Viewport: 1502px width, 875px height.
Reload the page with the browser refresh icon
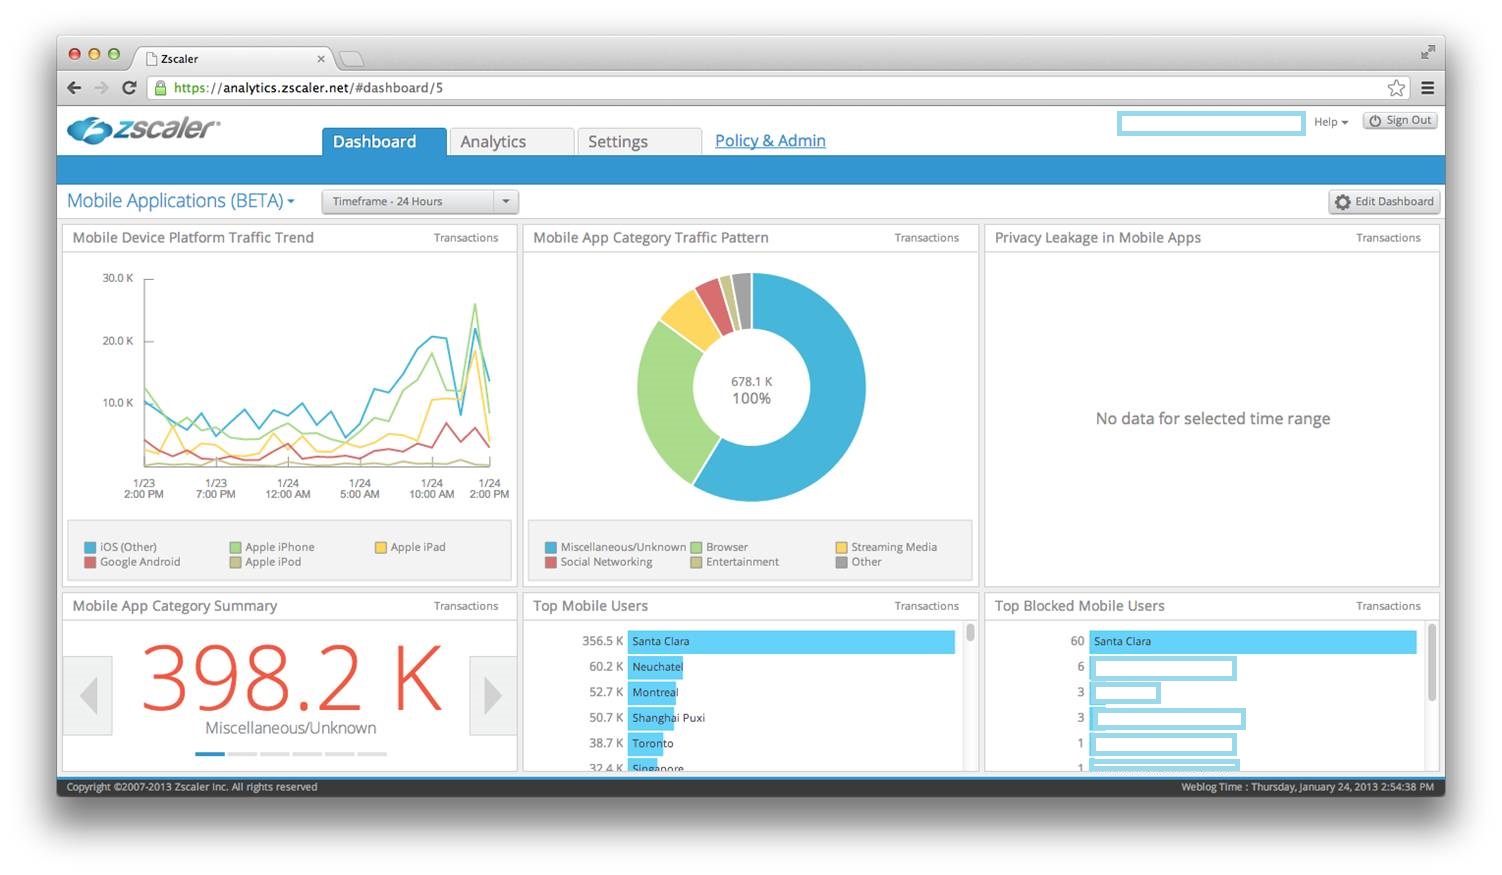(x=129, y=88)
